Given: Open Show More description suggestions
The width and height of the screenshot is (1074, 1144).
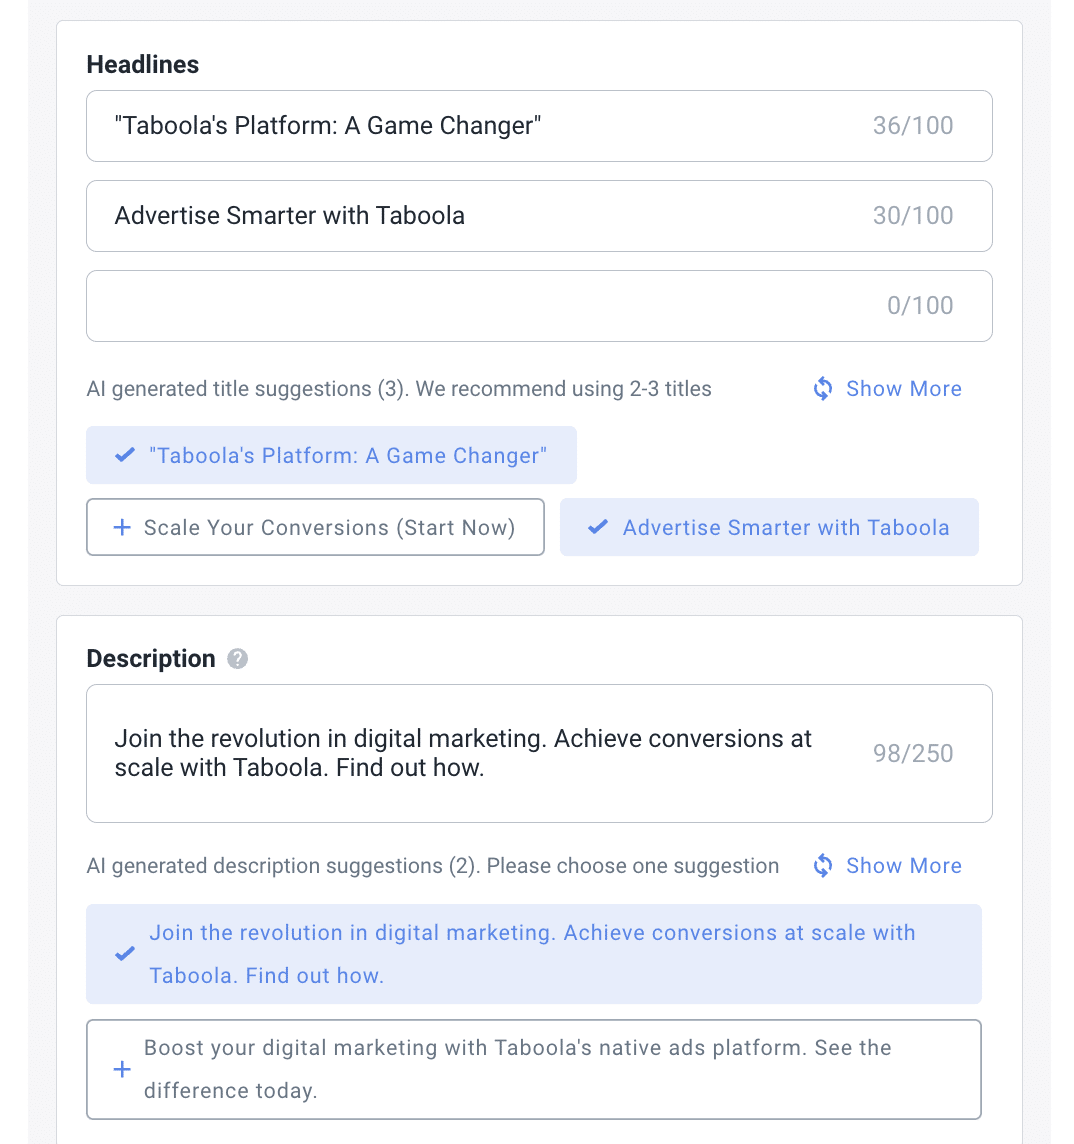Looking at the screenshot, I should tap(904, 865).
